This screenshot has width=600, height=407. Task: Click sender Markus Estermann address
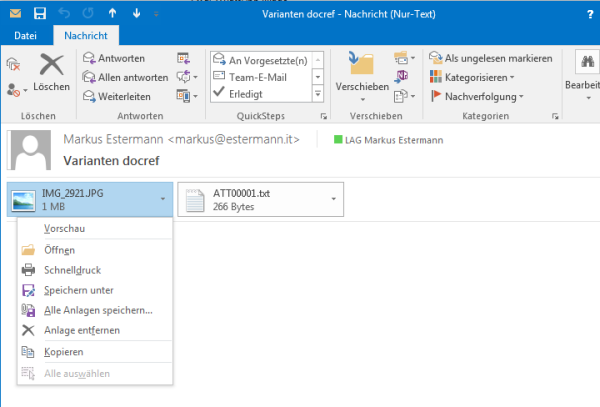pos(181,139)
